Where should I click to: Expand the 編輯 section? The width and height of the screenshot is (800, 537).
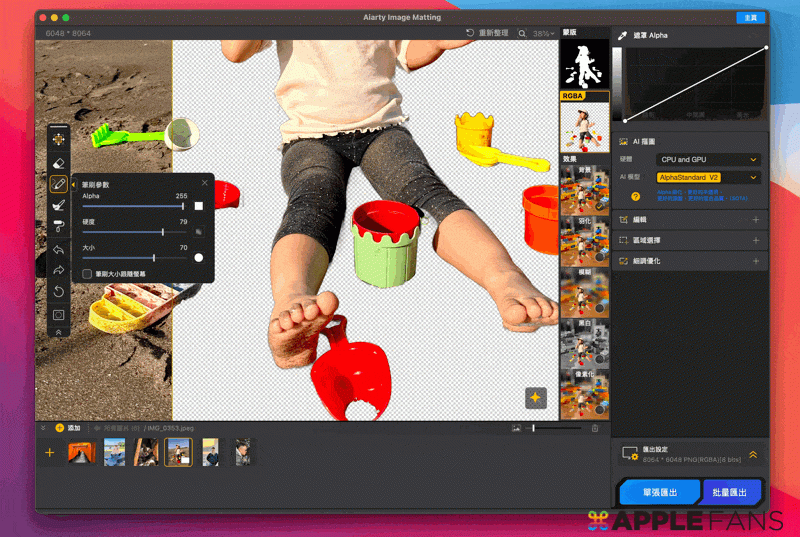[755, 219]
